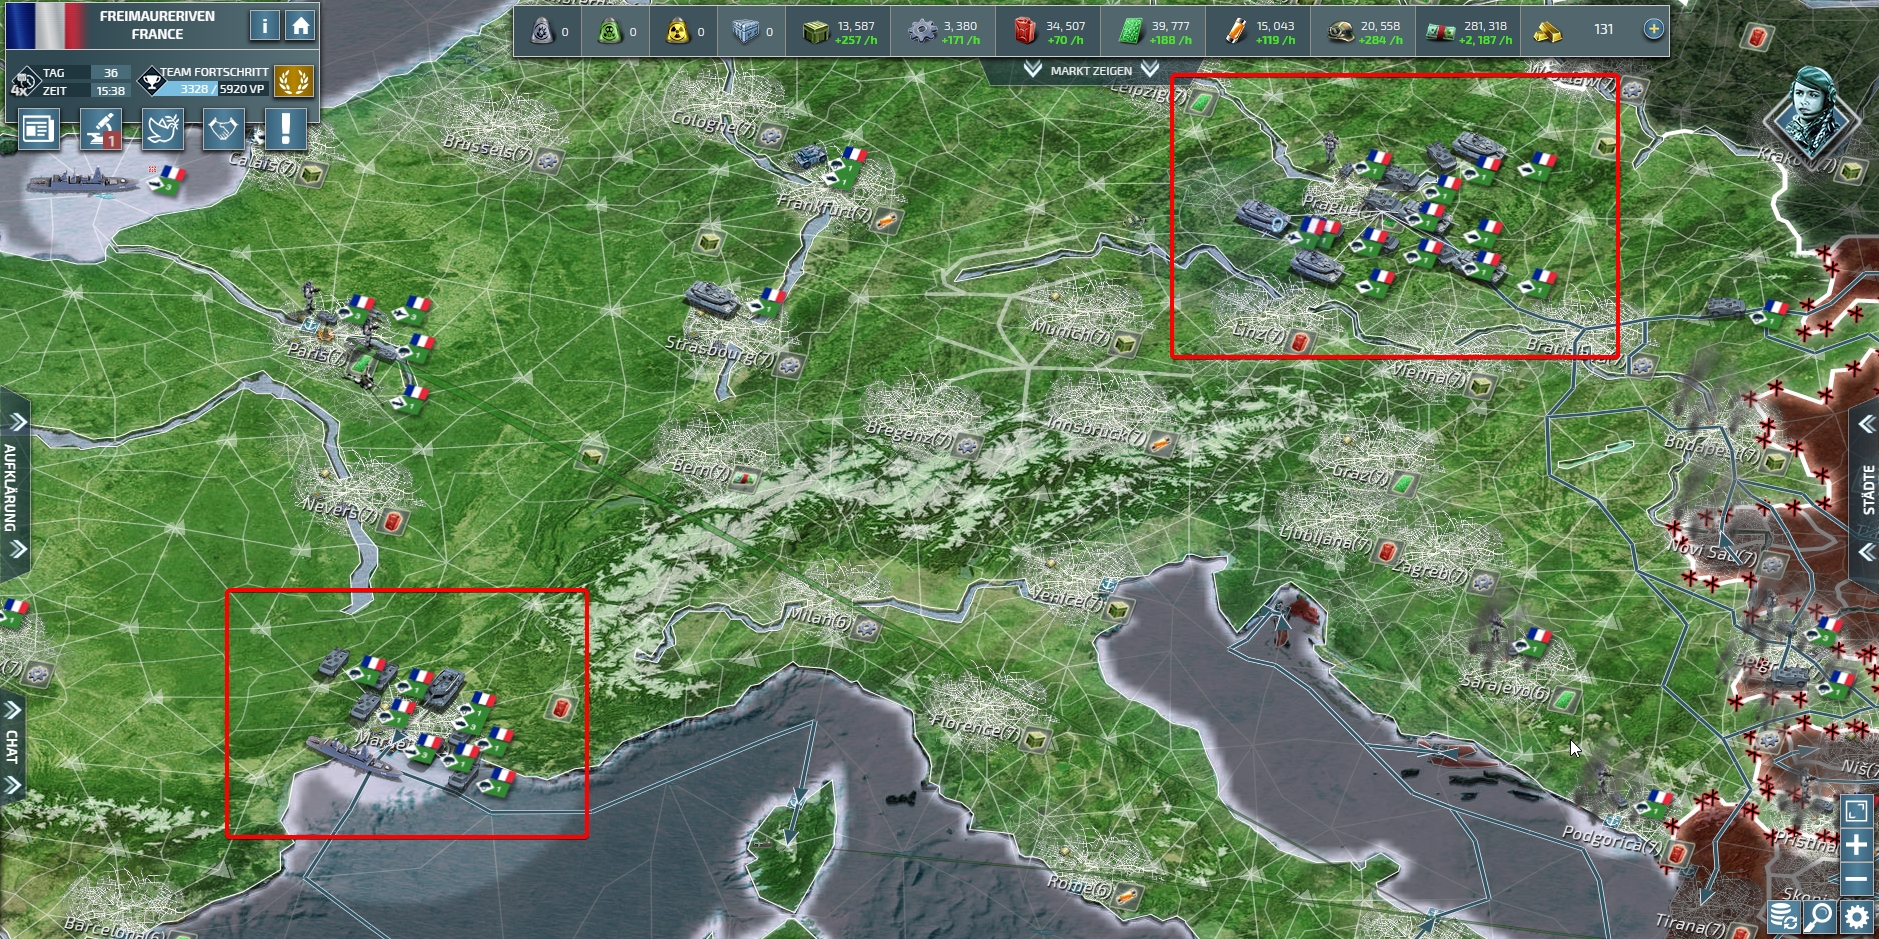This screenshot has width=1879, height=939.
Task: Click the home button beside the country name
Action: [300, 26]
